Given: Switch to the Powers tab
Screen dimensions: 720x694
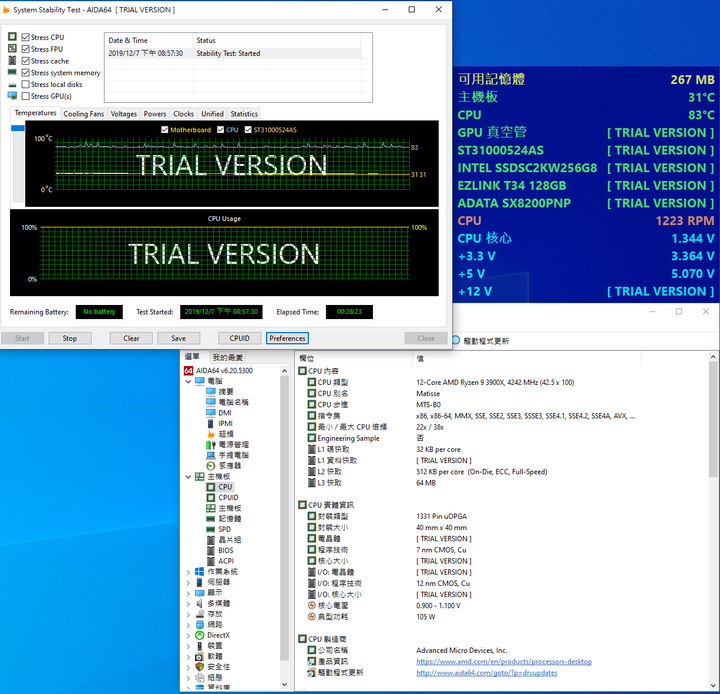Looking at the screenshot, I should (x=155, y=114).
